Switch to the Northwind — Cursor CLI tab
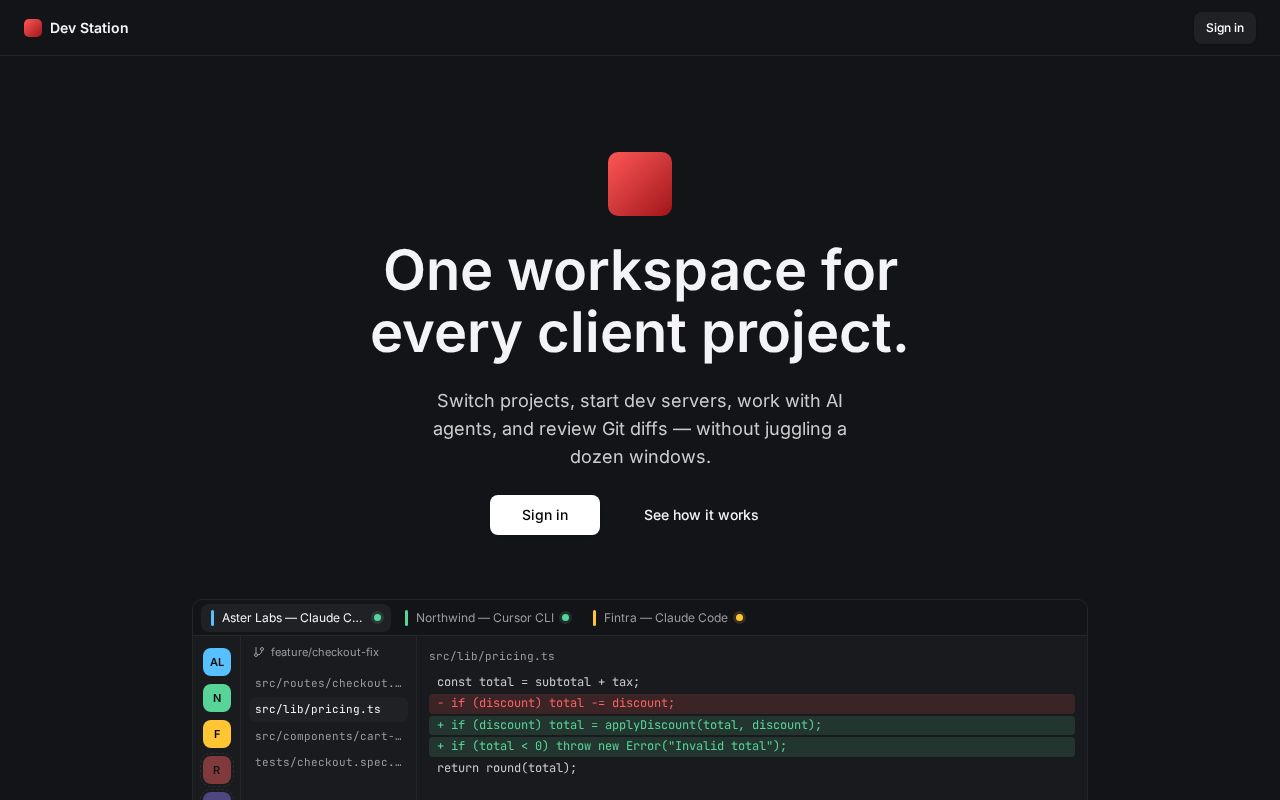Screen dimensions: 1280x800 point(487,618)
